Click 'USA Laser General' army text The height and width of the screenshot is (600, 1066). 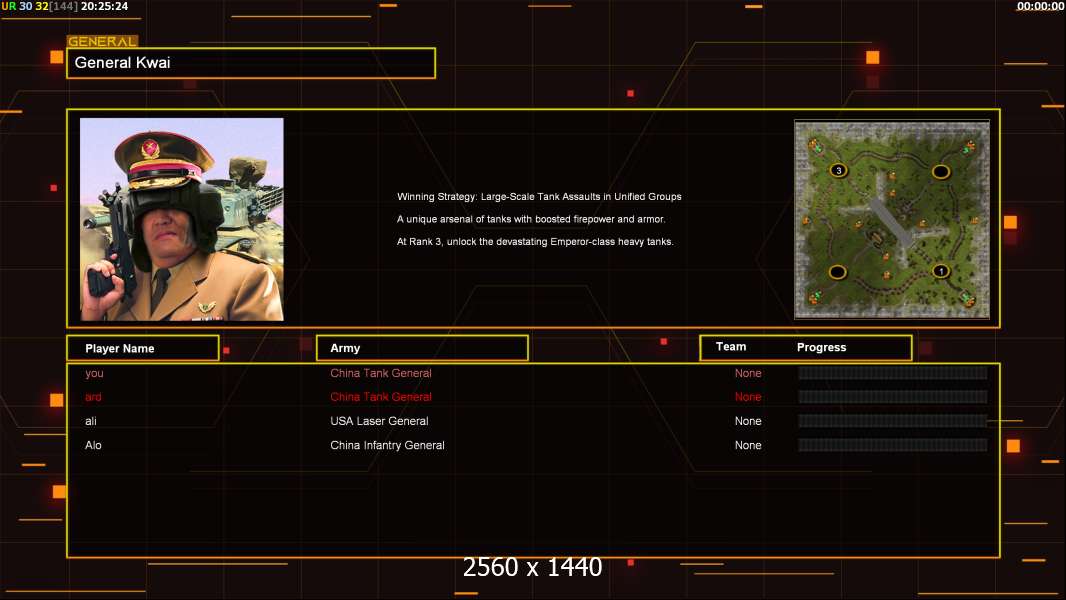click(379, 421)
